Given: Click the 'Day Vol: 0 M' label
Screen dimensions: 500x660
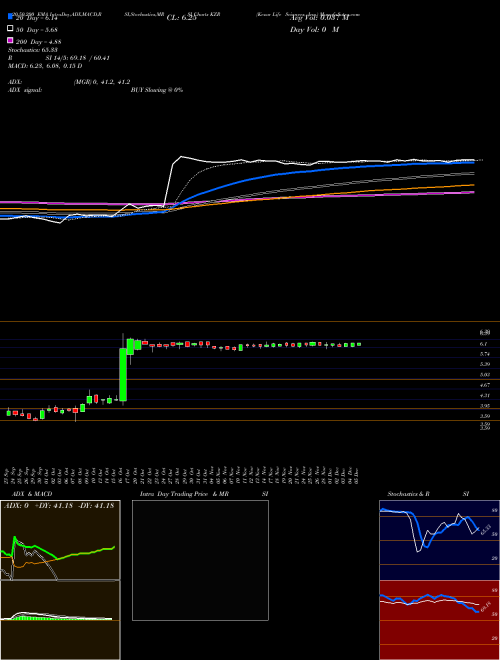Looking at the screenshot, I should click(314, 29).
